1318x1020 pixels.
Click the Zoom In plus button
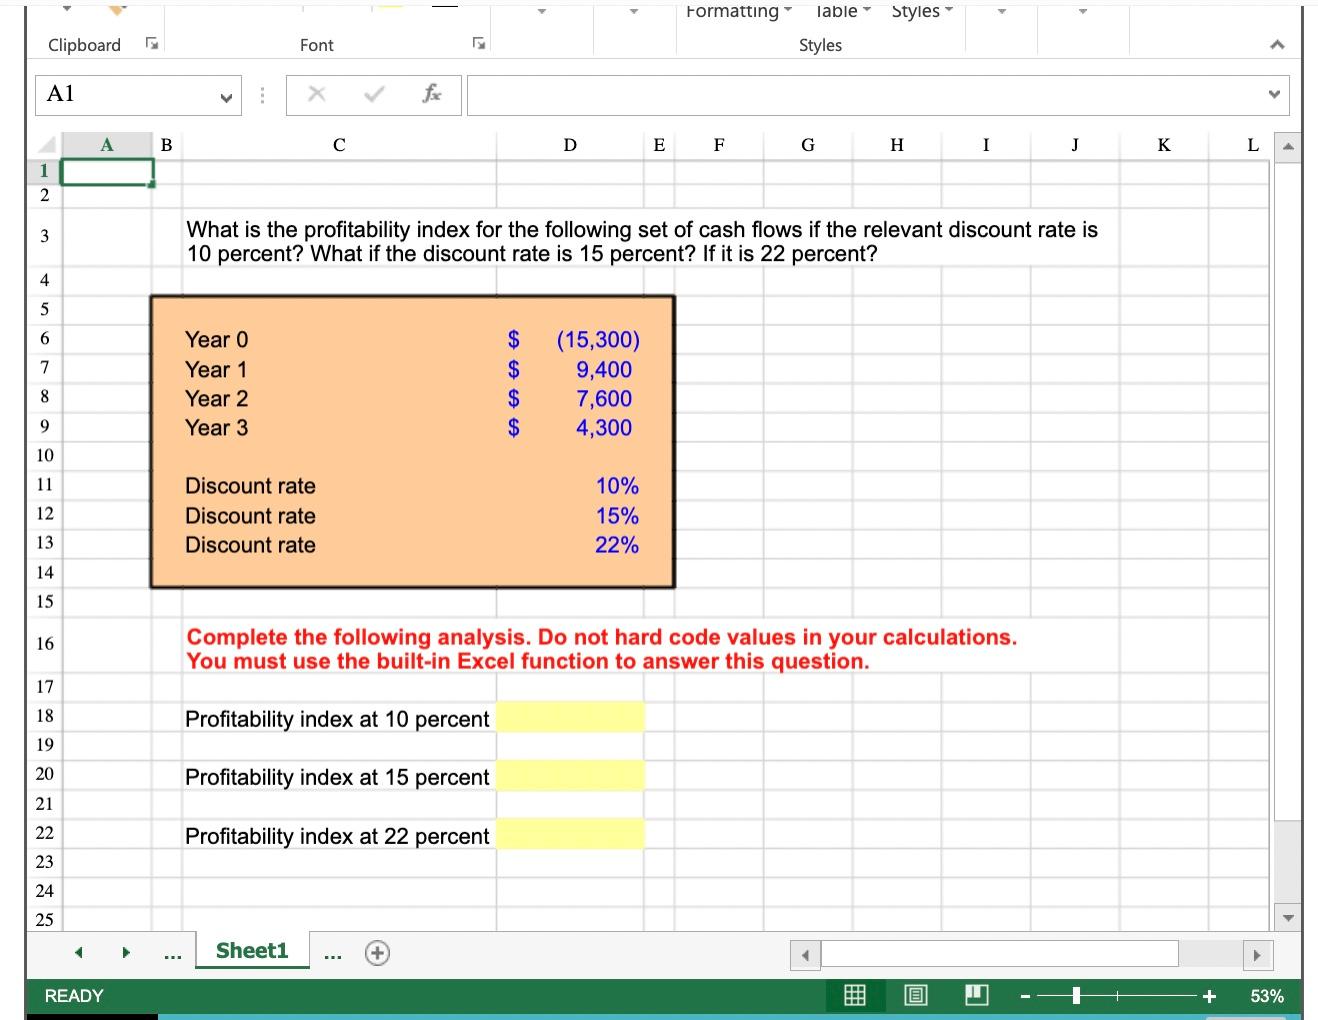(1209, 995)
